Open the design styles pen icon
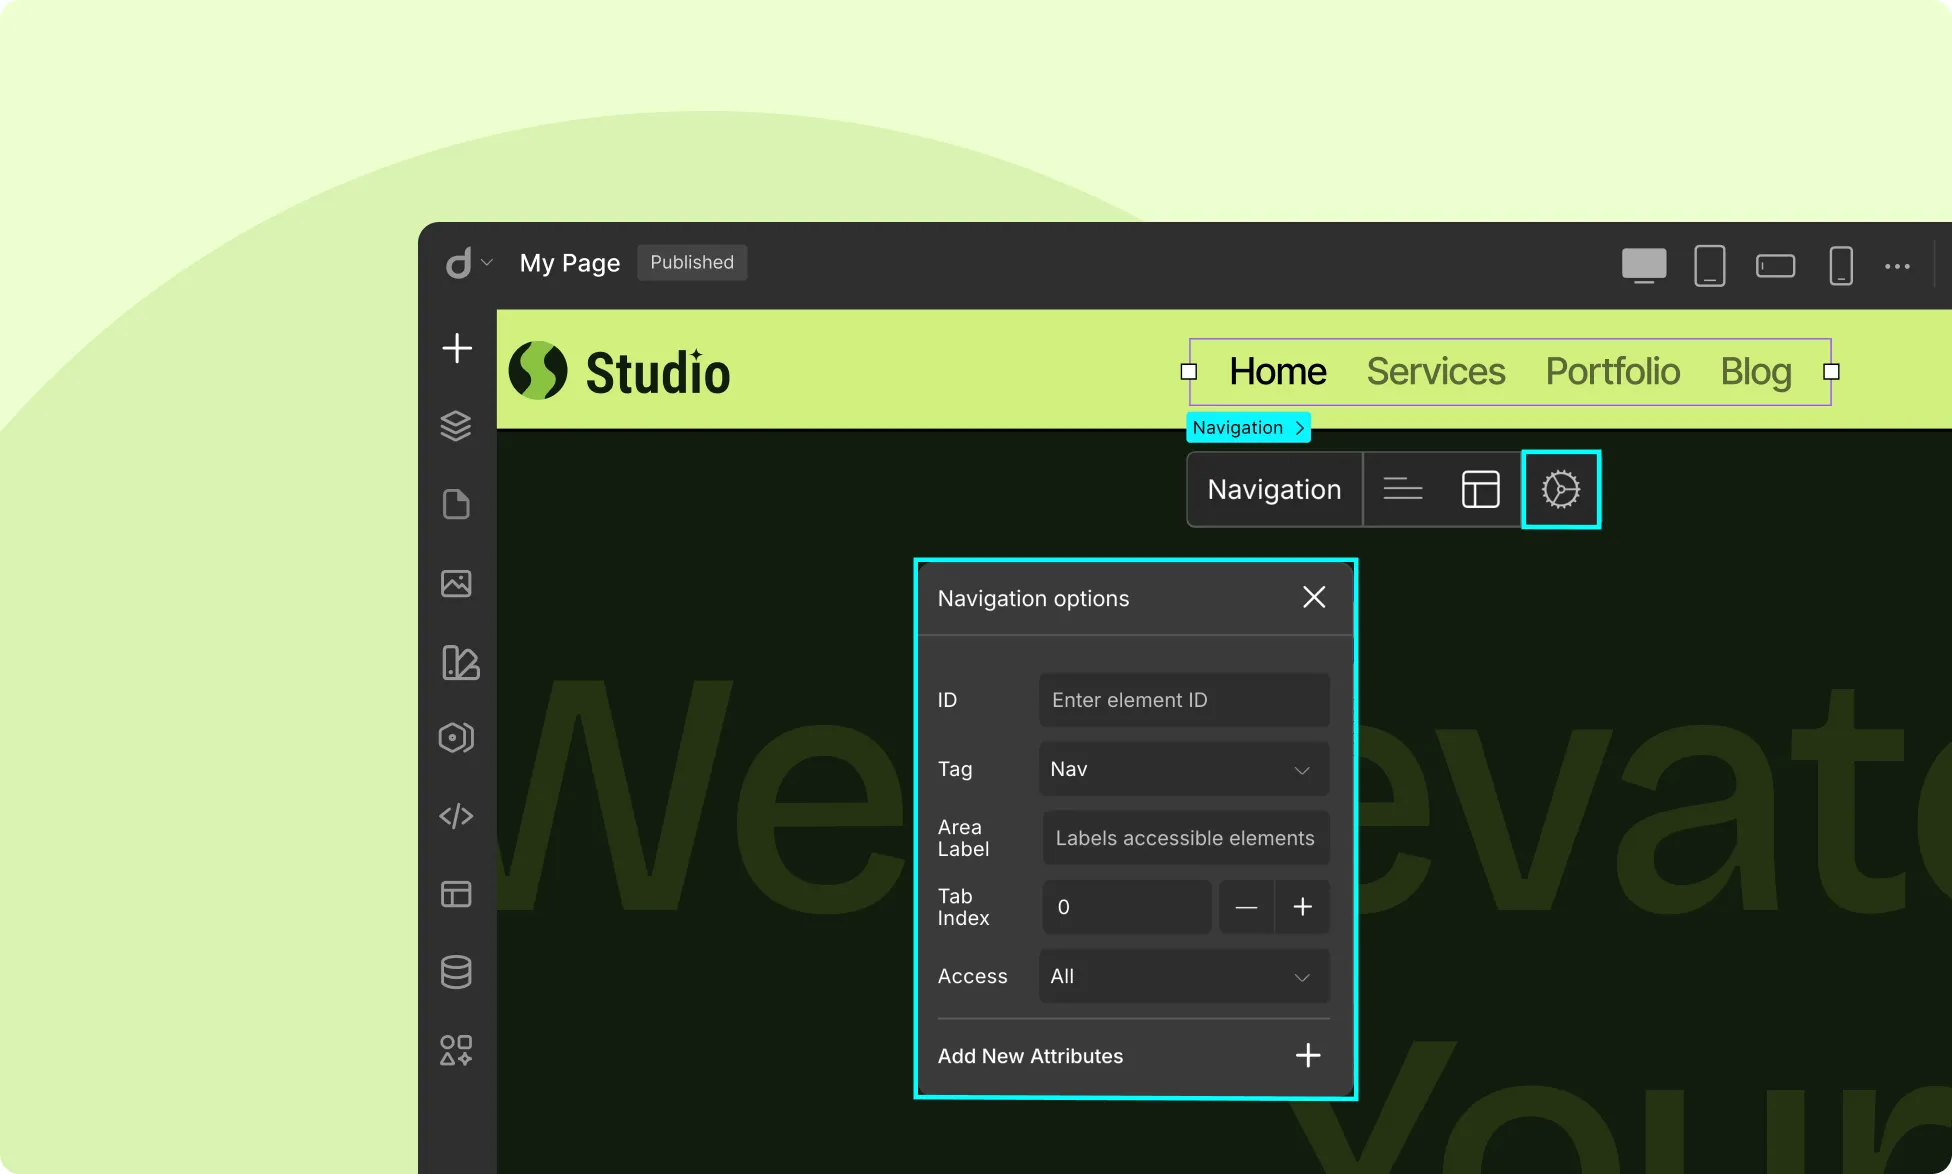Viewport: 1952px width, 1174px height. (x=460, y=662)
